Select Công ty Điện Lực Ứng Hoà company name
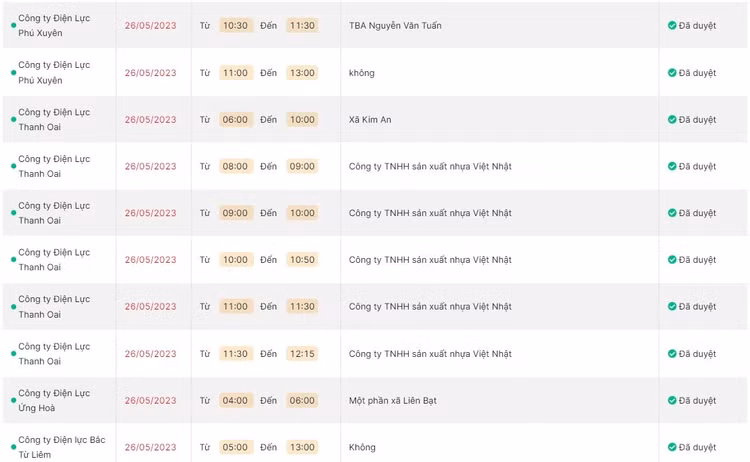This screenshot has width=750, height=462. click(54, 401)
